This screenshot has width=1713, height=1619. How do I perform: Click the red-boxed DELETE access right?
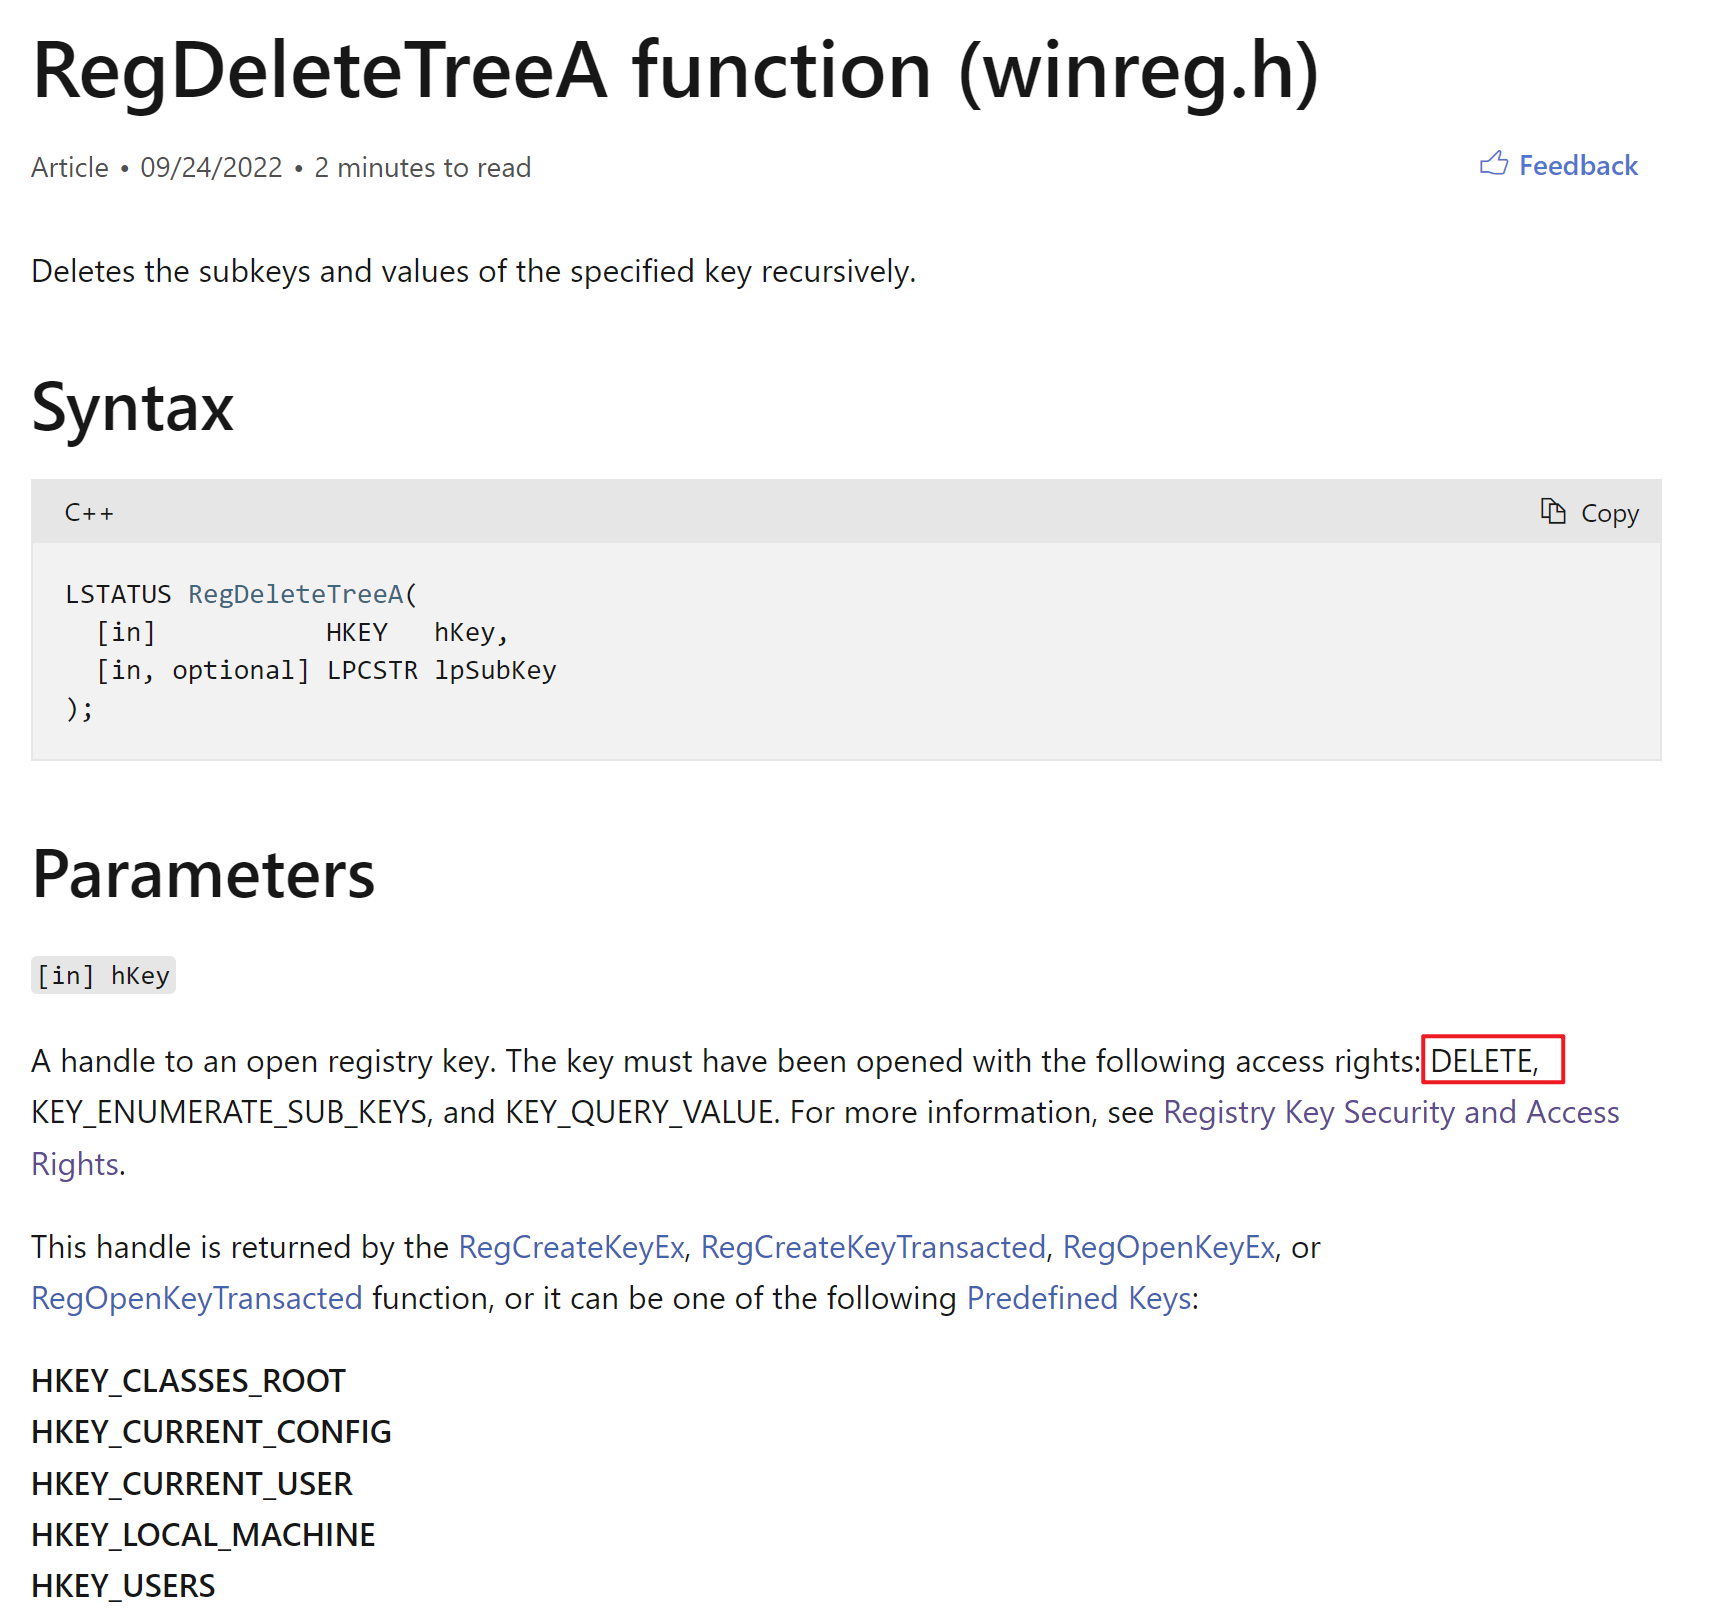[x=1485, y=1060]
